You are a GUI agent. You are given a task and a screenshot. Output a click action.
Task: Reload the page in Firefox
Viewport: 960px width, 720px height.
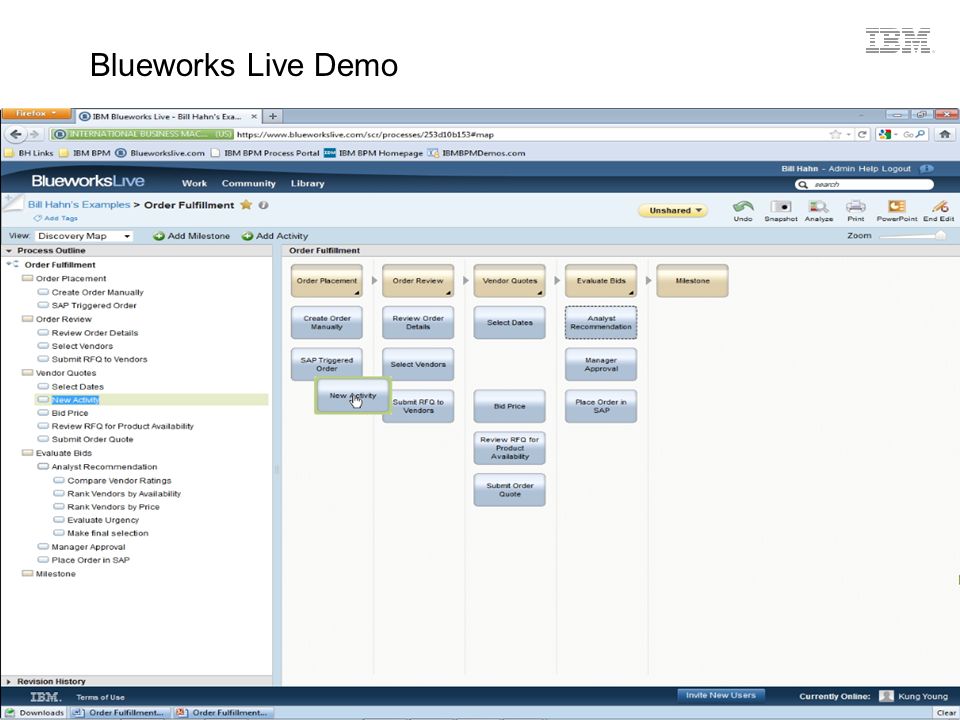(x=862, y=134)
